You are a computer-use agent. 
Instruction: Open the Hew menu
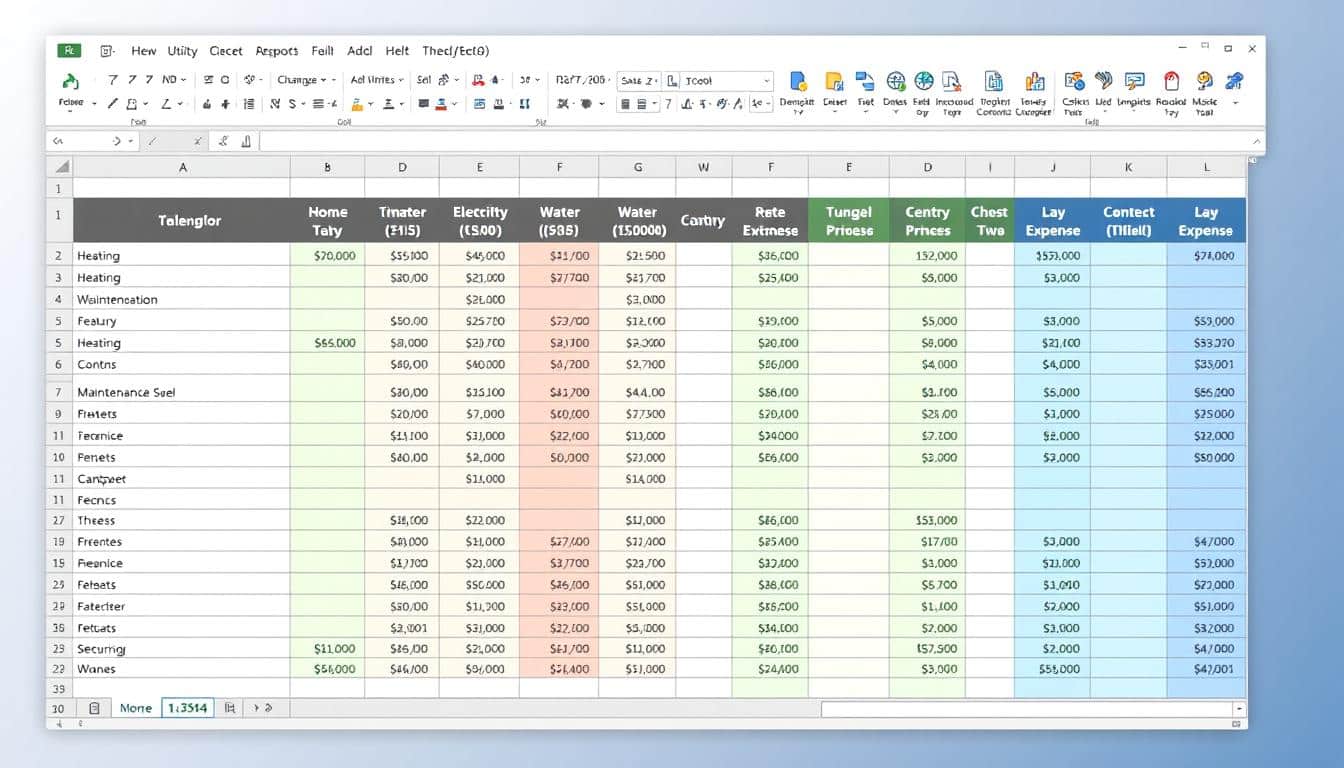[x=143, y=51]
